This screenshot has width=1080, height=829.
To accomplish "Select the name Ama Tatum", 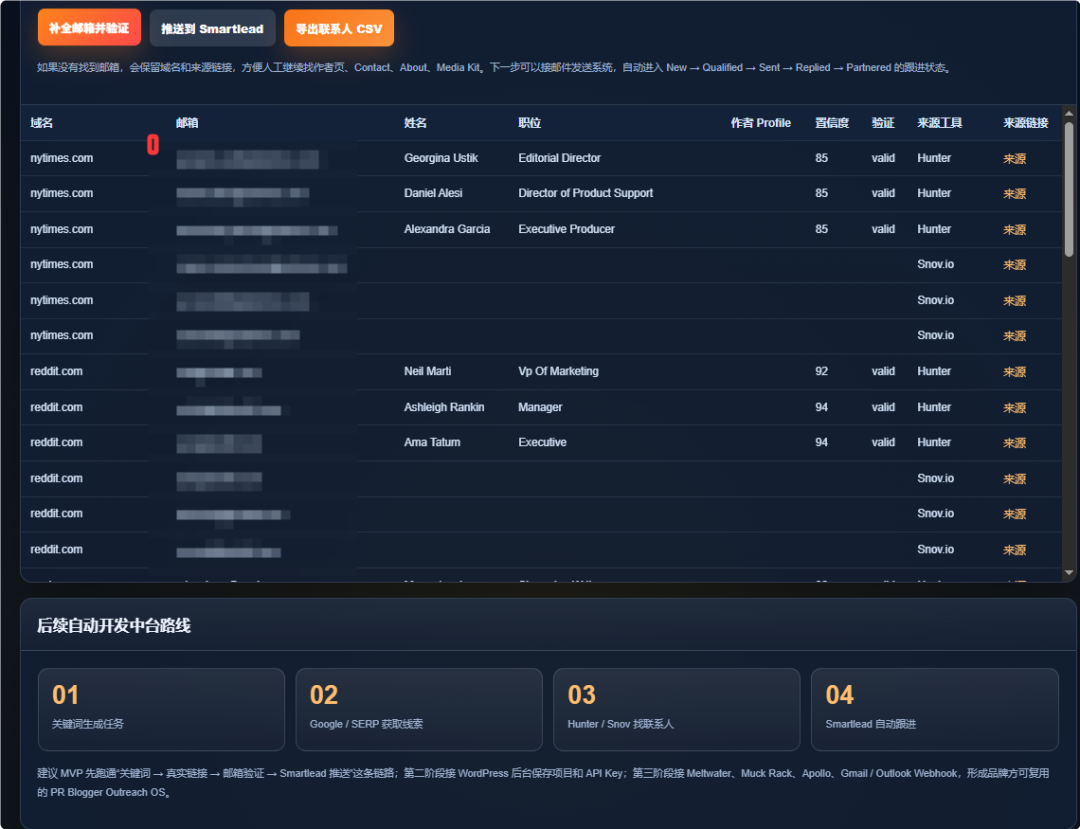I will [432, 442].
